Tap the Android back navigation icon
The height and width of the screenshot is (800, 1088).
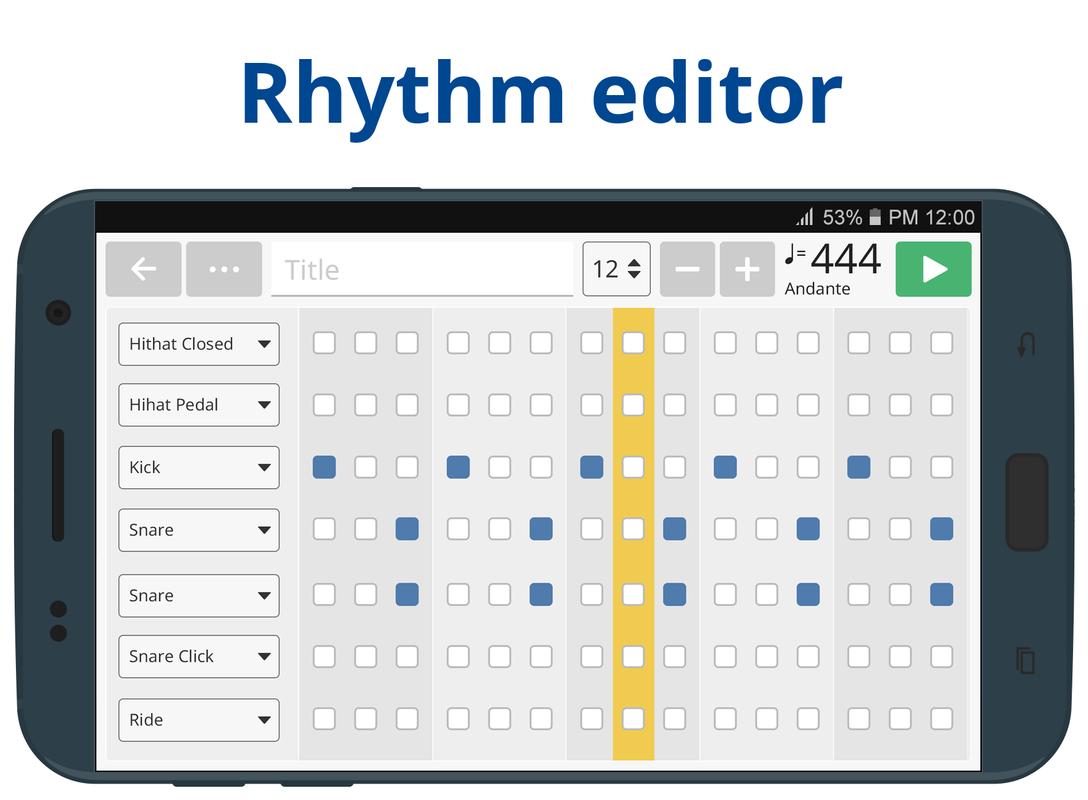(1026, 344)
